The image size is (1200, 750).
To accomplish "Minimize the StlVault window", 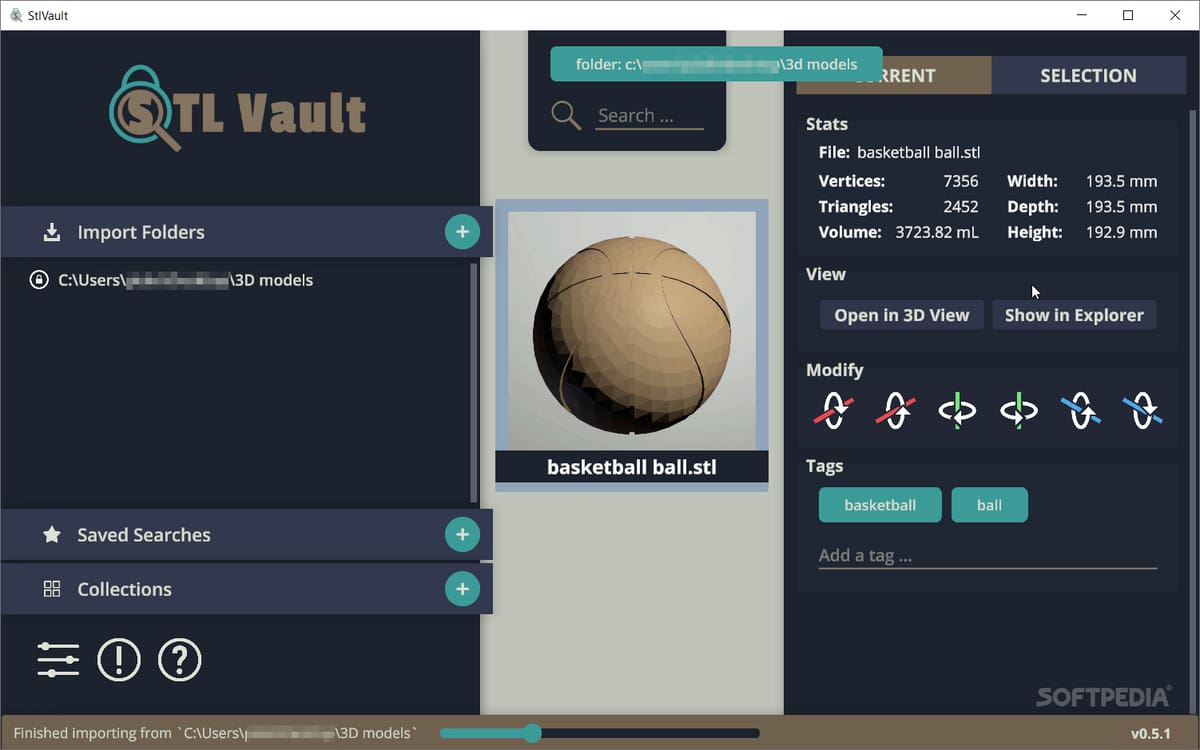I will (1082, 15).
